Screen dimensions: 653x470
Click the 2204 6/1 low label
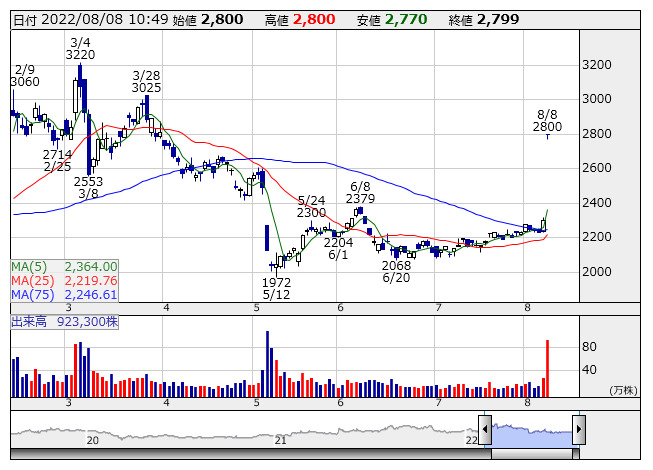(338, 249)
